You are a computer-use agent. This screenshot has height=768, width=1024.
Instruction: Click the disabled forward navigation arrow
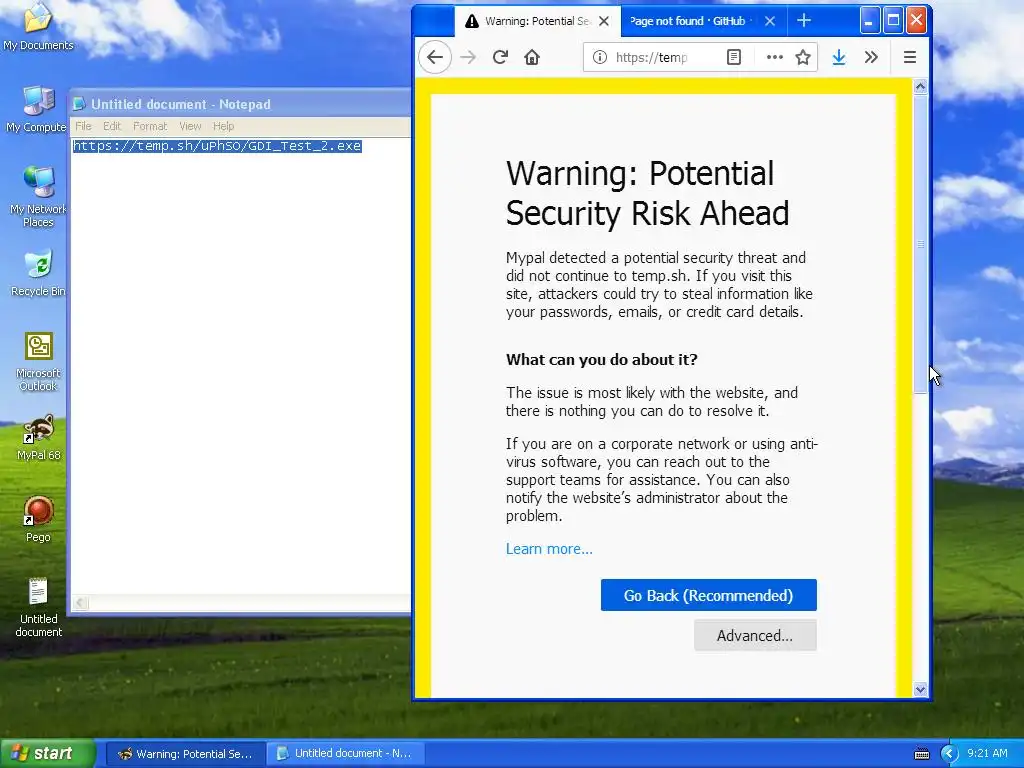(x=468, y=57)
